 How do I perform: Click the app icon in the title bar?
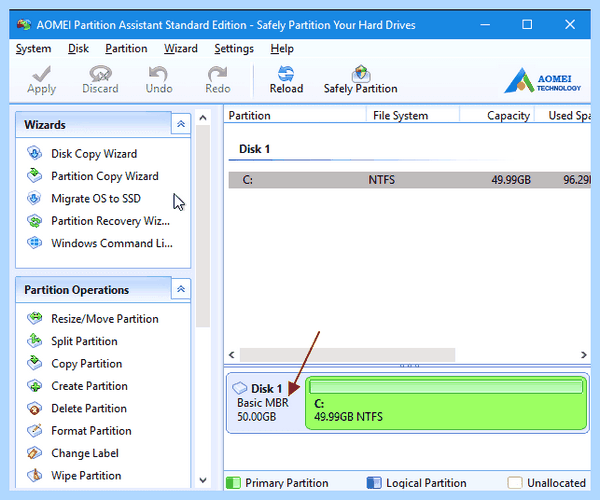tap(24, 25)
